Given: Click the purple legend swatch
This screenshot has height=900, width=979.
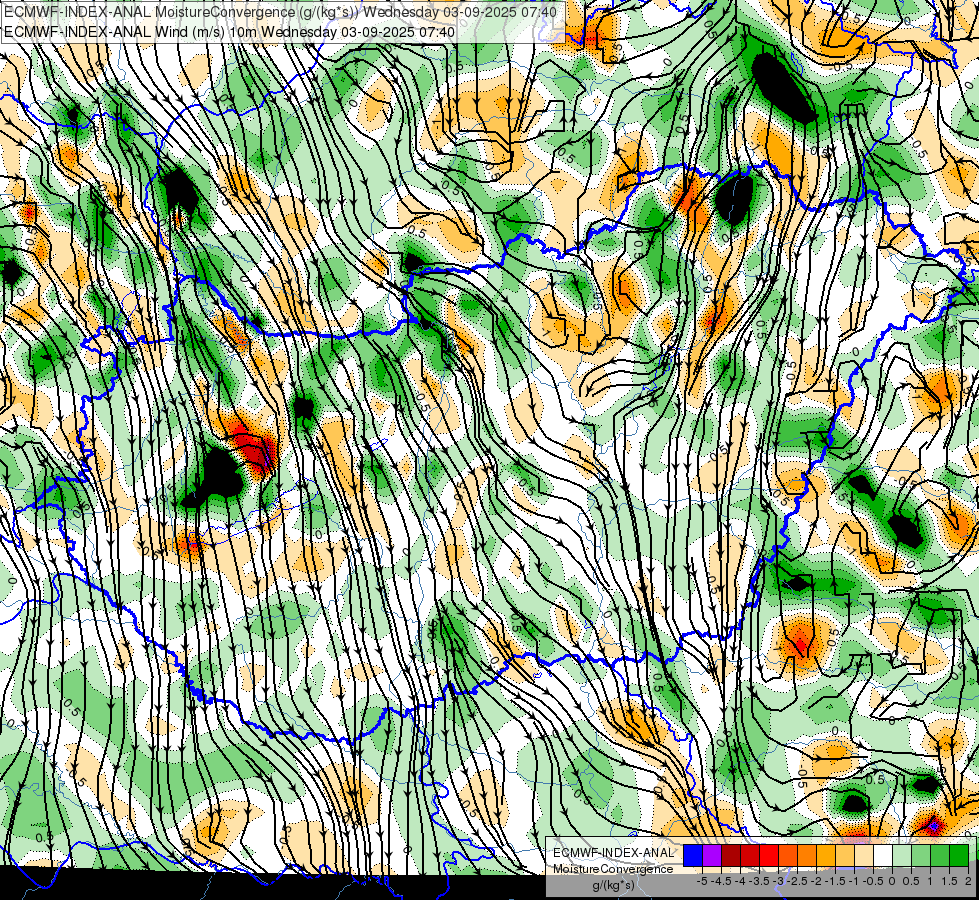Looking at the screenshot, I should tap(712, 855).
